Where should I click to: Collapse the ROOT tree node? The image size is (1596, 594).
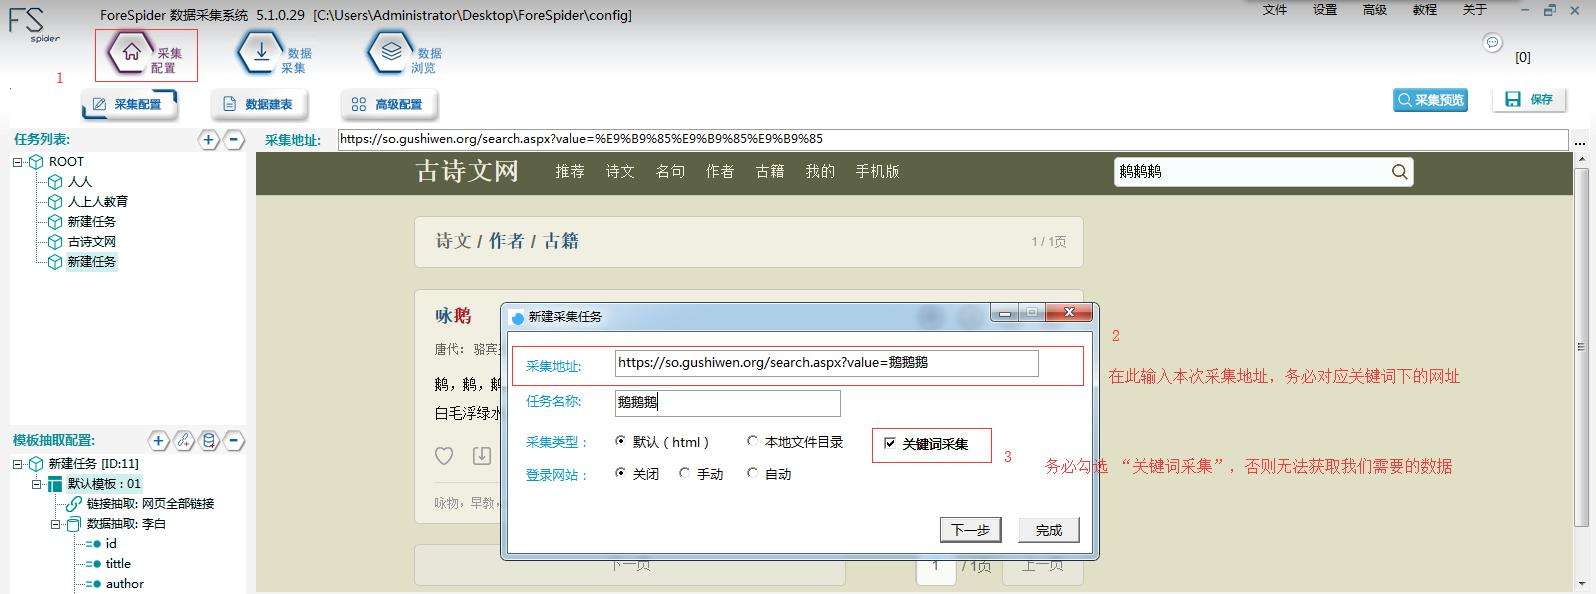(18, 162)
